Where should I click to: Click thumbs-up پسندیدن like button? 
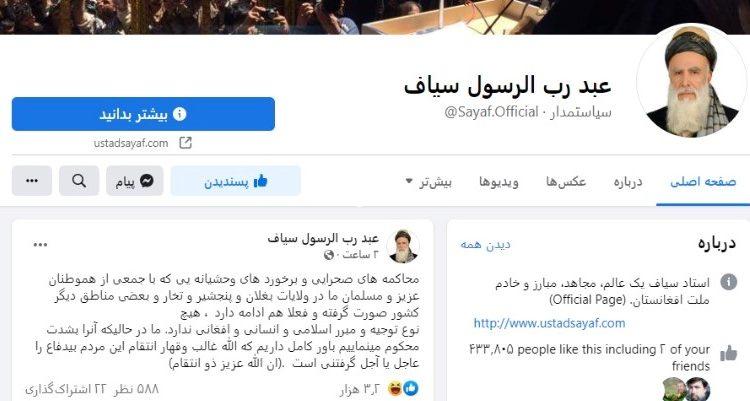[x=235, y=181]
